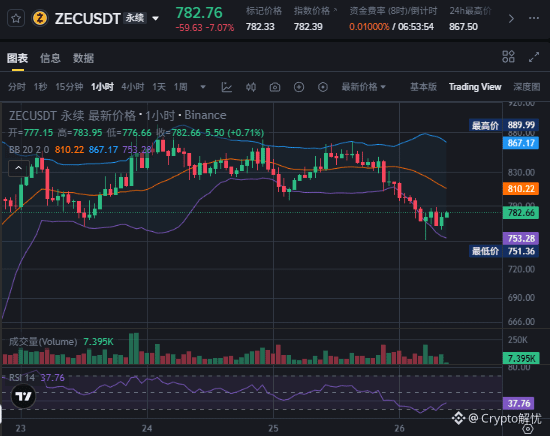Click the 24 date marker on time axis
Image resolution: width=550 pixels, height=436 pixels.
(x=147, y=428)
